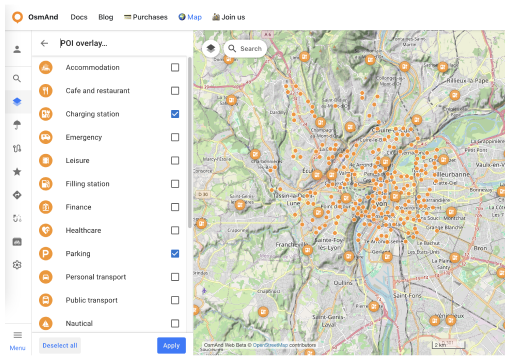
Task: Click the map layers button on map
Action: pos(211,48)
